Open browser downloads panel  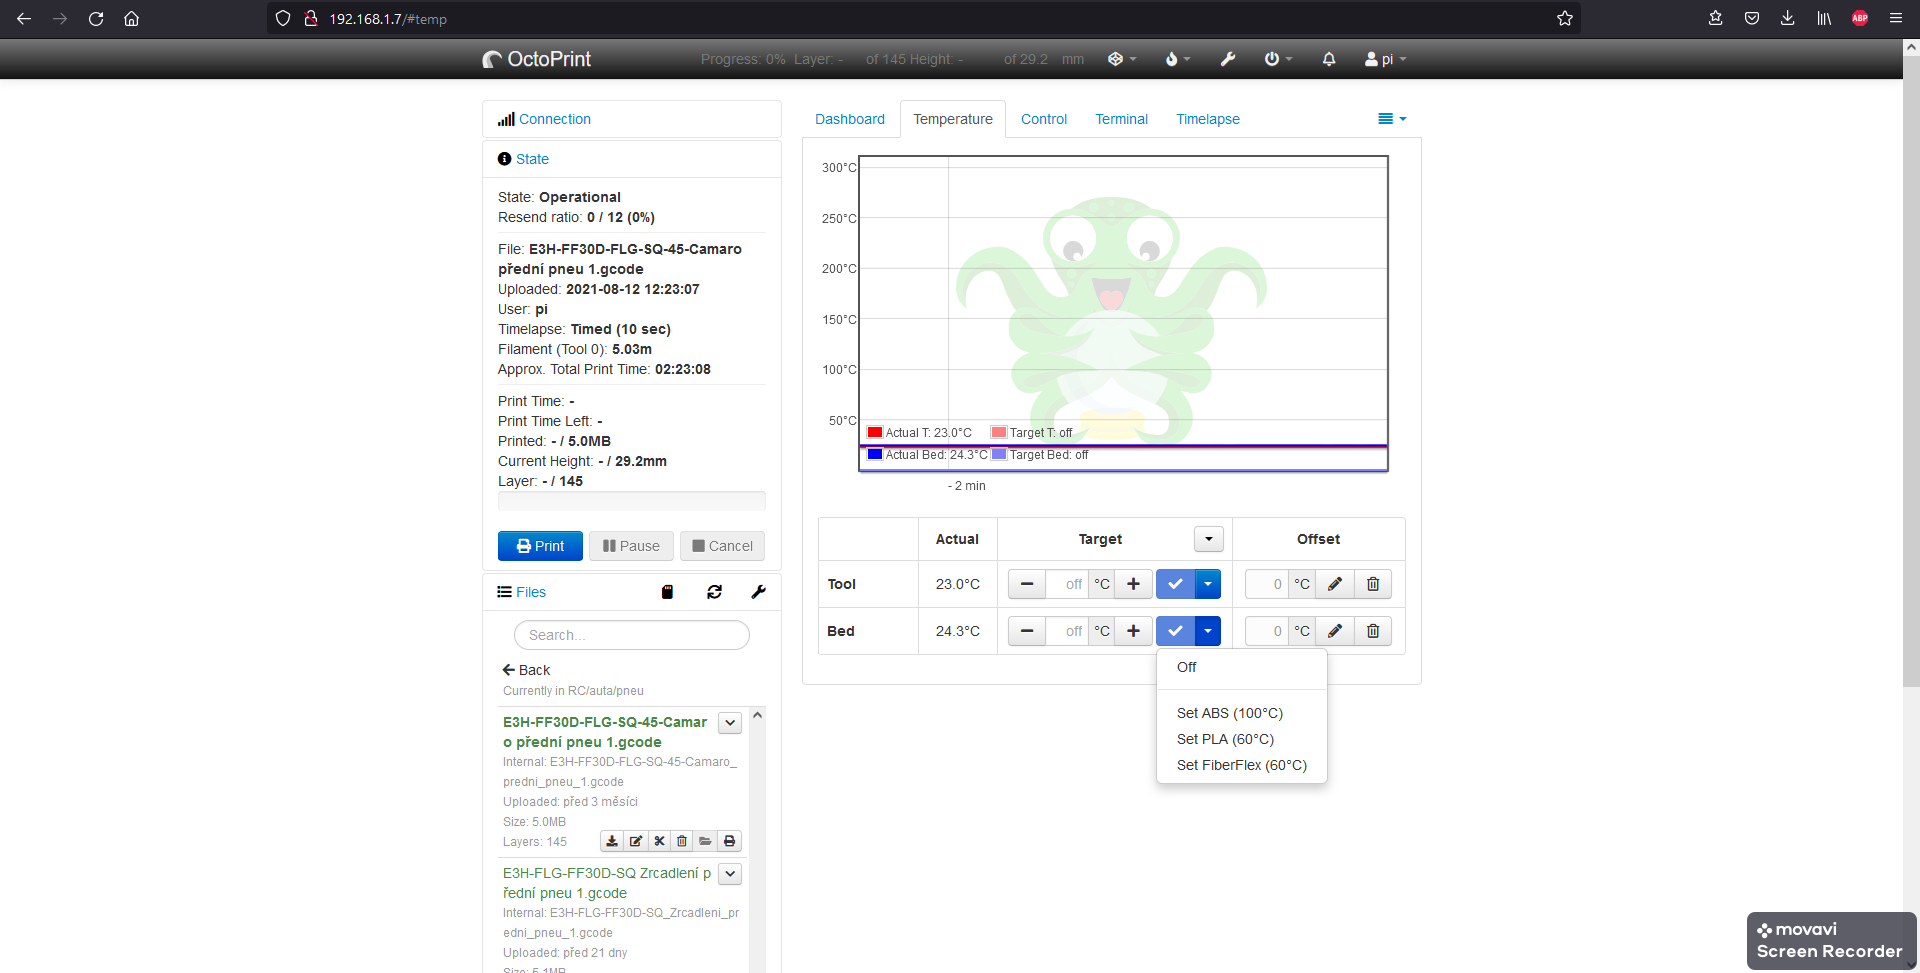click(1788, 18)
